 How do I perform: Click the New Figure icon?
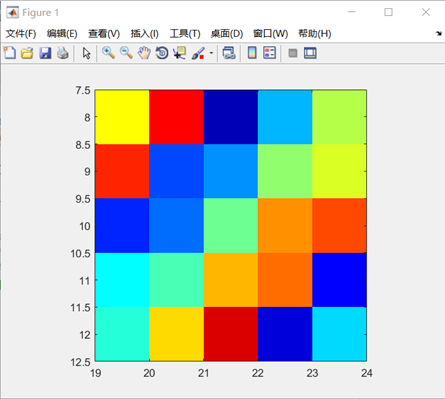[x=10, y=53]
